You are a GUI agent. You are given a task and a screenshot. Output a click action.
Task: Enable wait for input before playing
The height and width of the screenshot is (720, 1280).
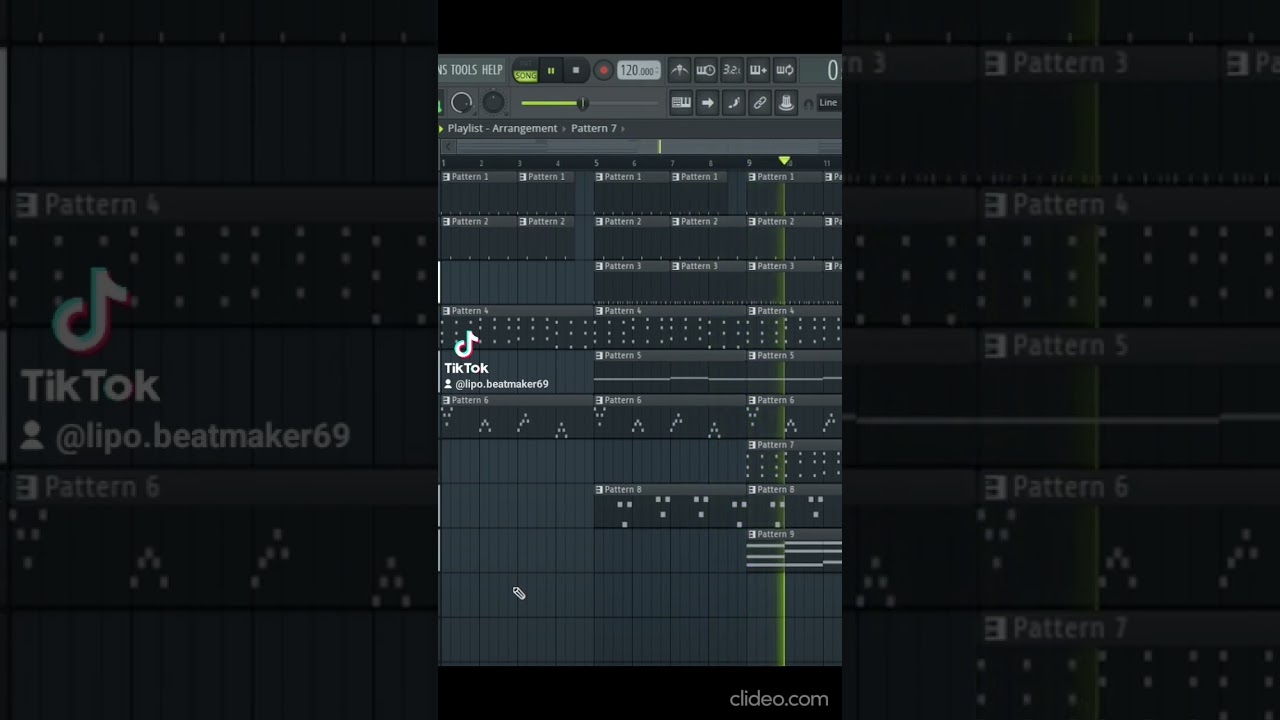pyautogui.click(x=705, y=70)
